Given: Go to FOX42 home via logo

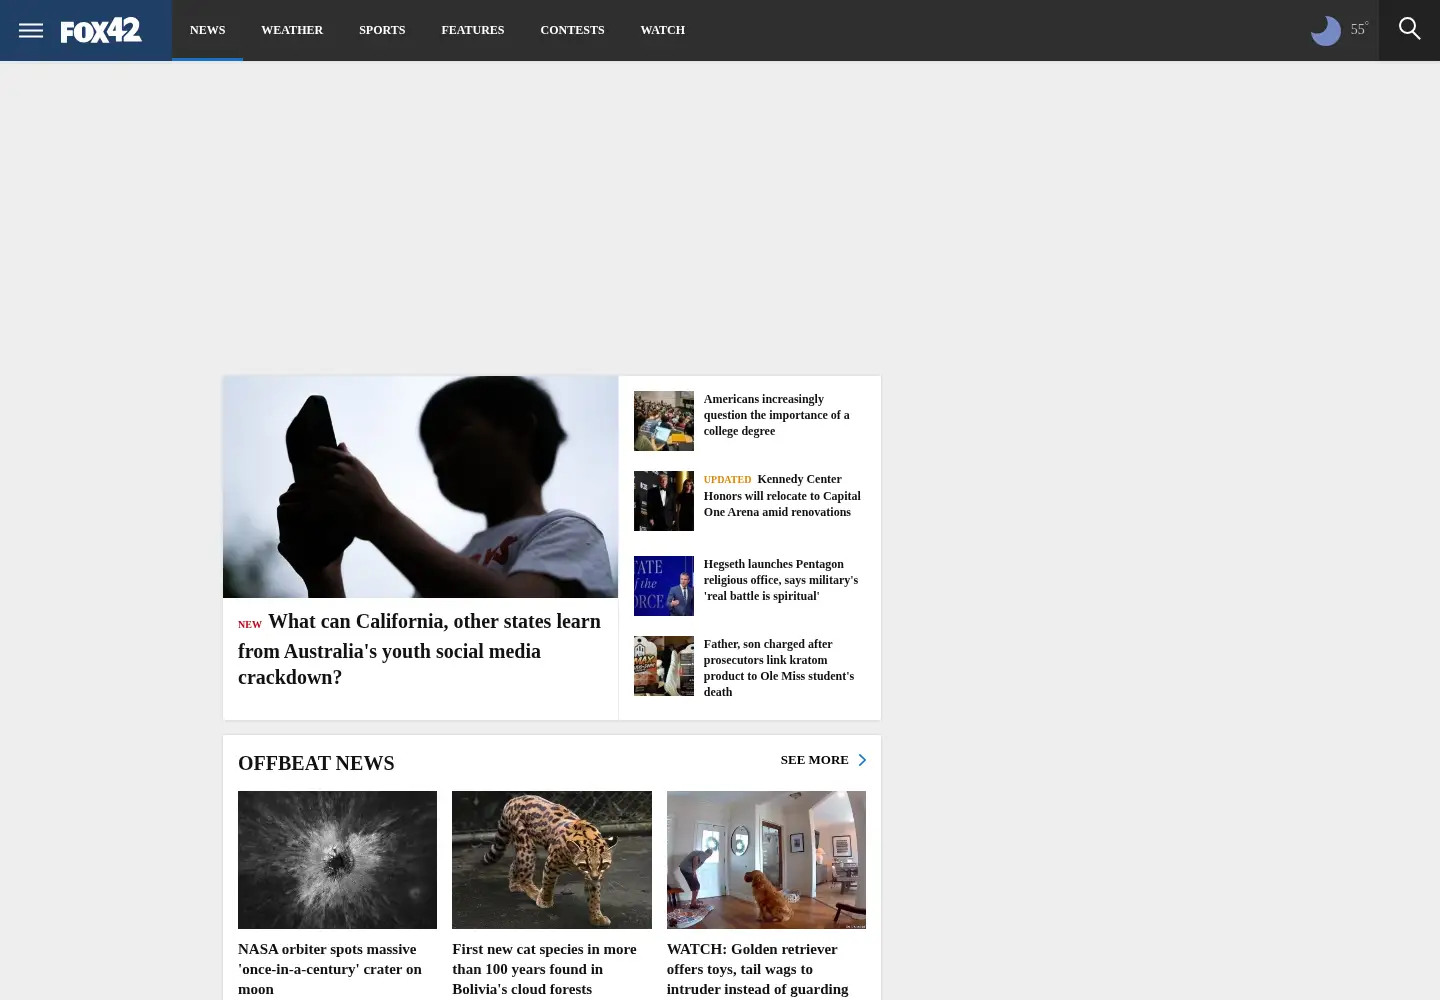Looking at the screenshot, I should [101, 31].
